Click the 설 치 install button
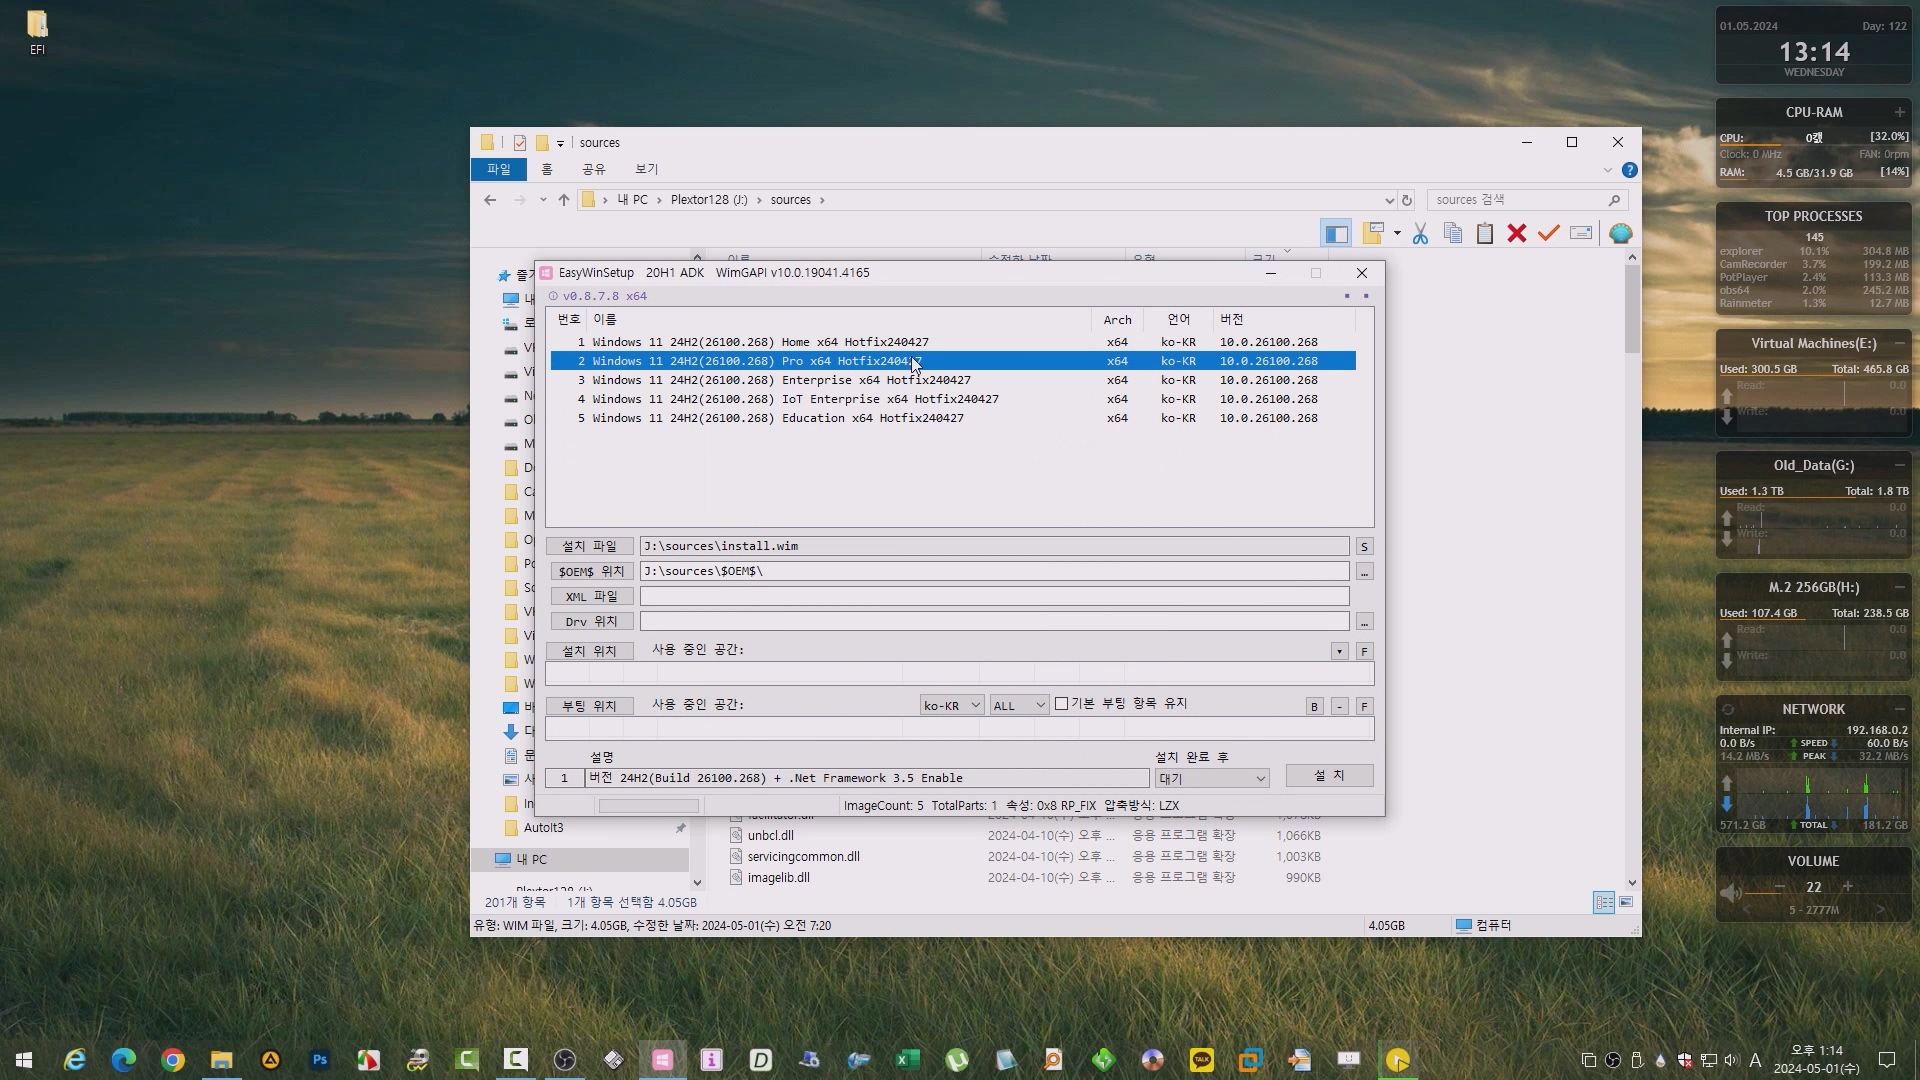The height and width of the screenshot is (1080, 1920). click(x=1329, y=776)
